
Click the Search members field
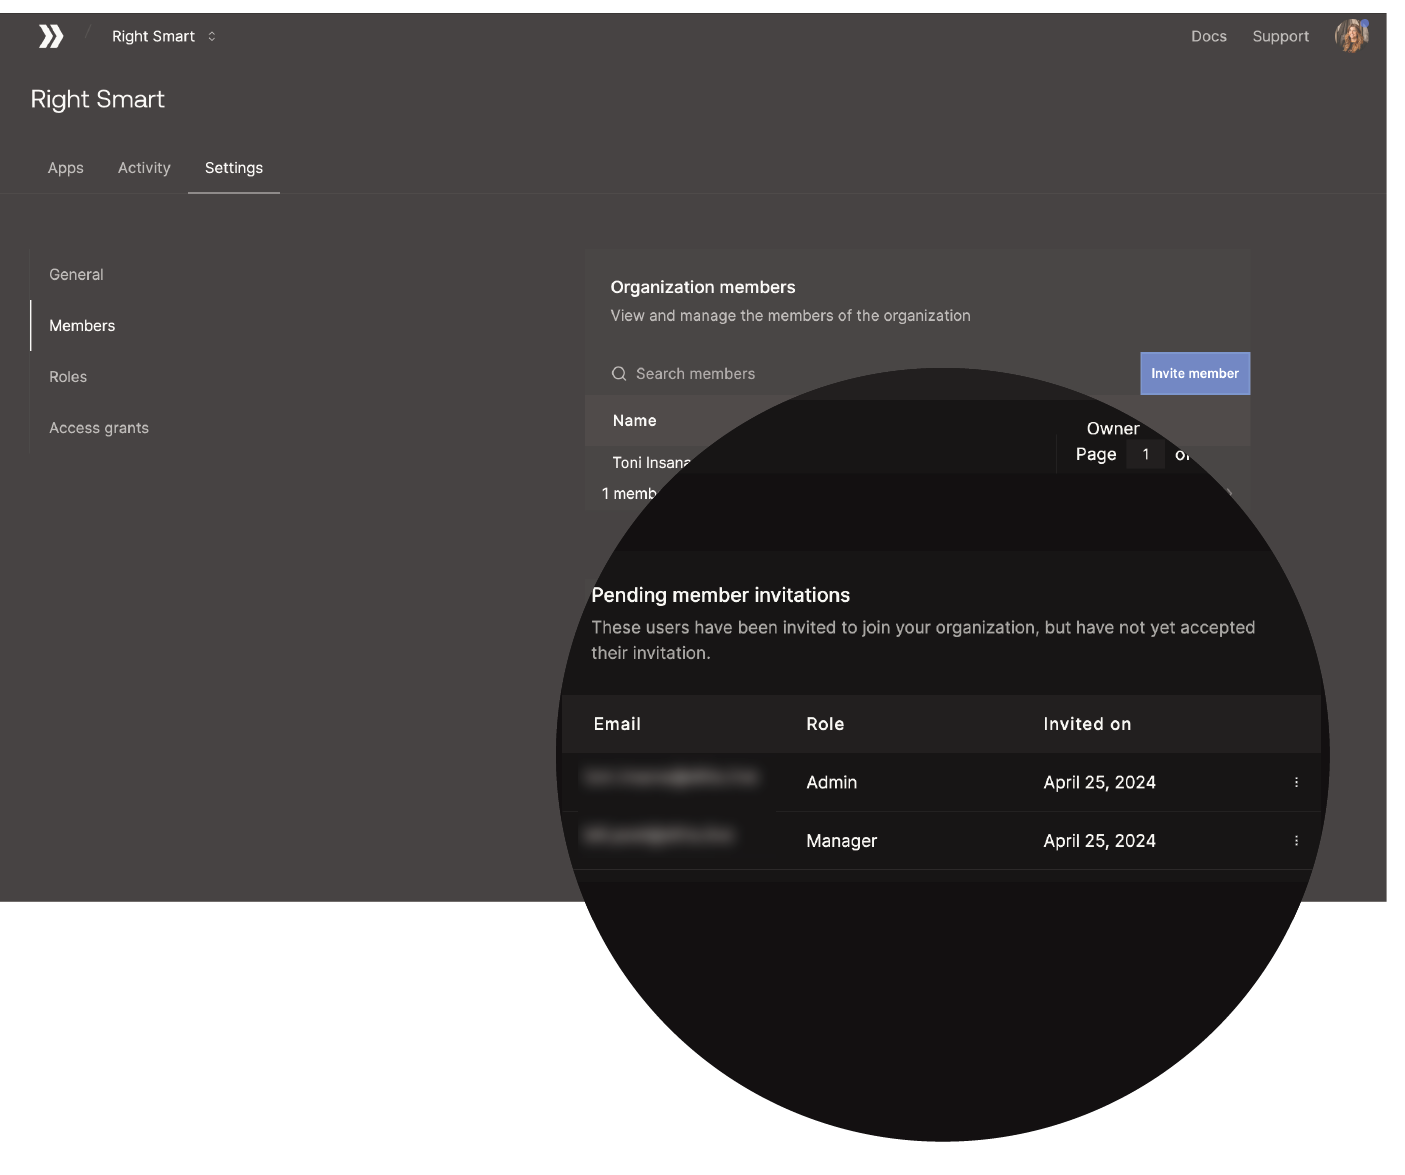tap(862, 373)
